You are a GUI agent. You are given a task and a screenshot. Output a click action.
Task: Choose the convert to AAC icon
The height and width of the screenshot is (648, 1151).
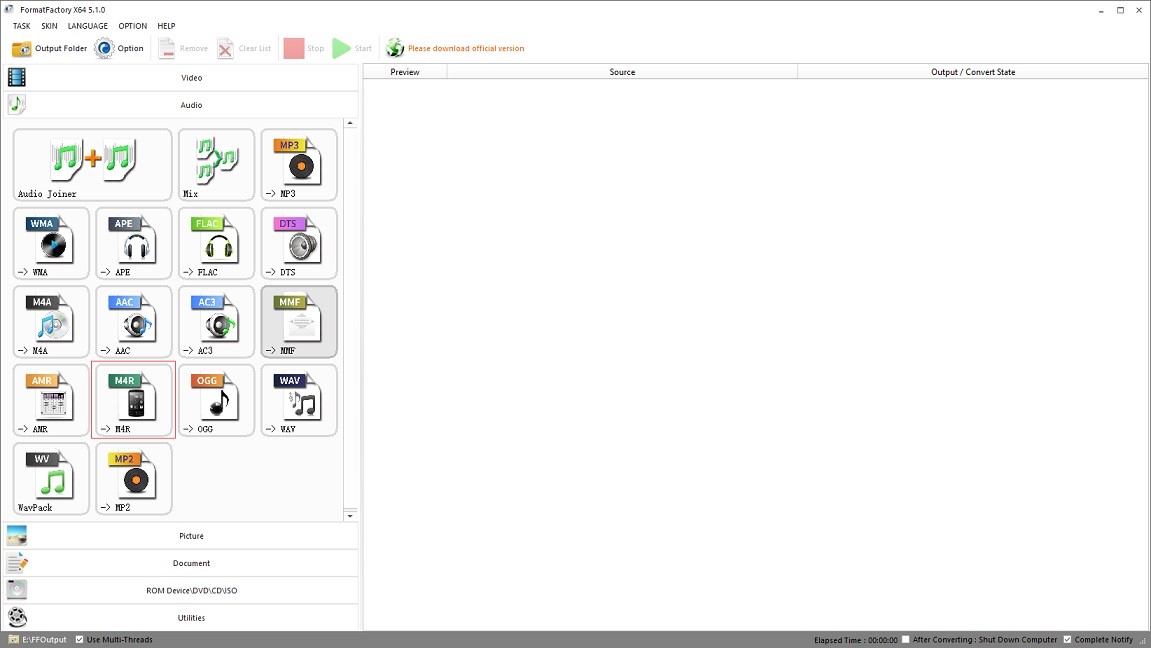tap(134, 321)
